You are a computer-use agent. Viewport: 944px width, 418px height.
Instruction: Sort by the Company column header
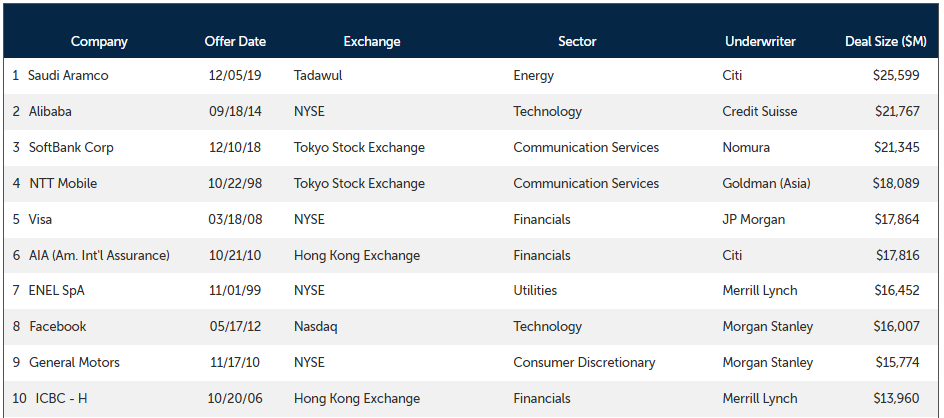tap(99, 42)
